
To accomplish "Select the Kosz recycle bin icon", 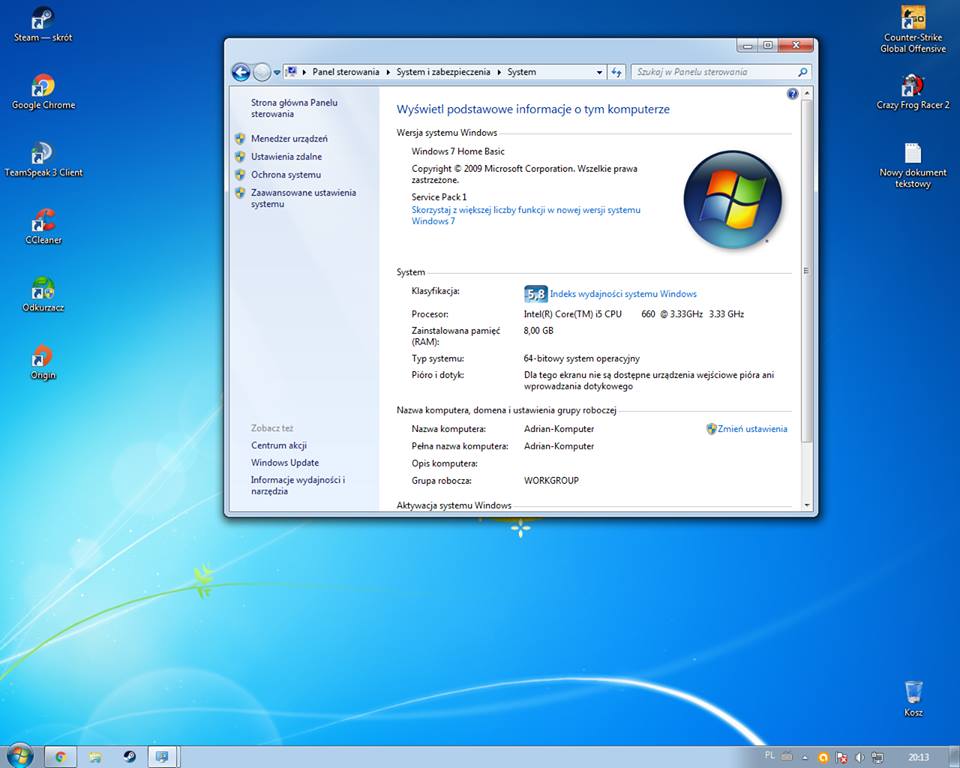I will pos(912,693).
